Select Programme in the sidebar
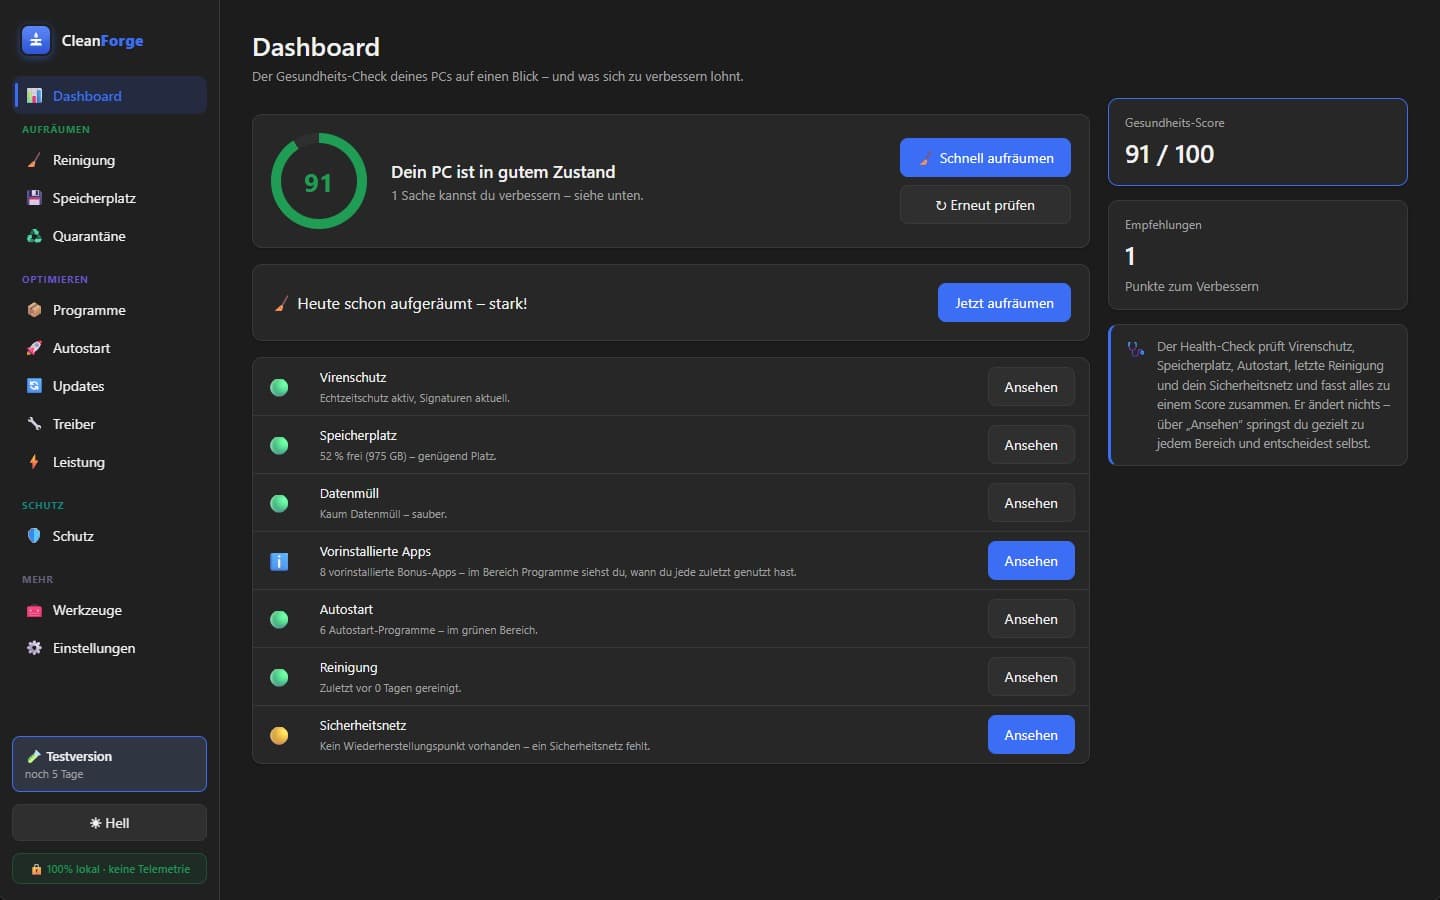The width and height of the screenshot is (1440, 900). click(x=109, y=310)
